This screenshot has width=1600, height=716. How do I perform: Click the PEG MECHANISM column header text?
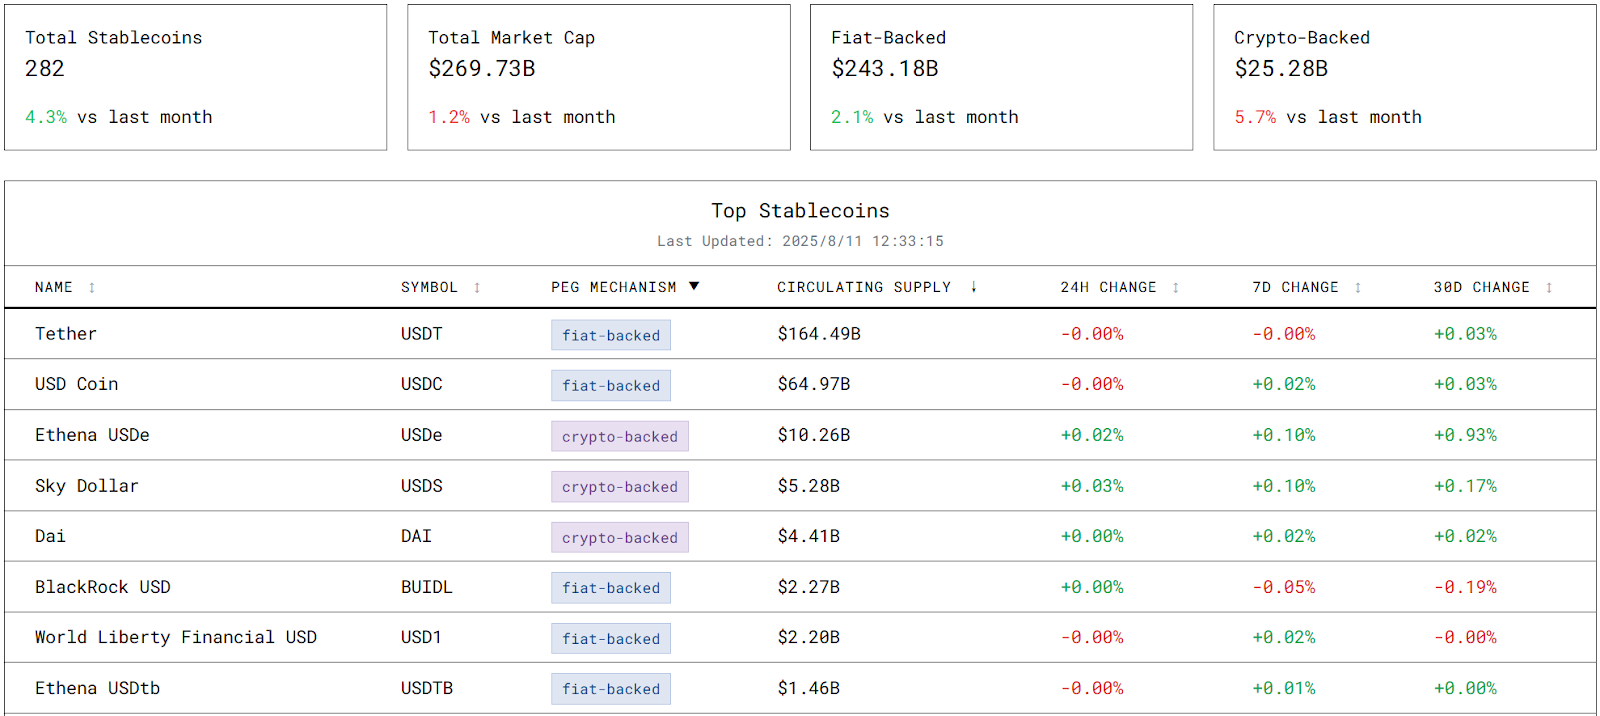tap(613, 288)
